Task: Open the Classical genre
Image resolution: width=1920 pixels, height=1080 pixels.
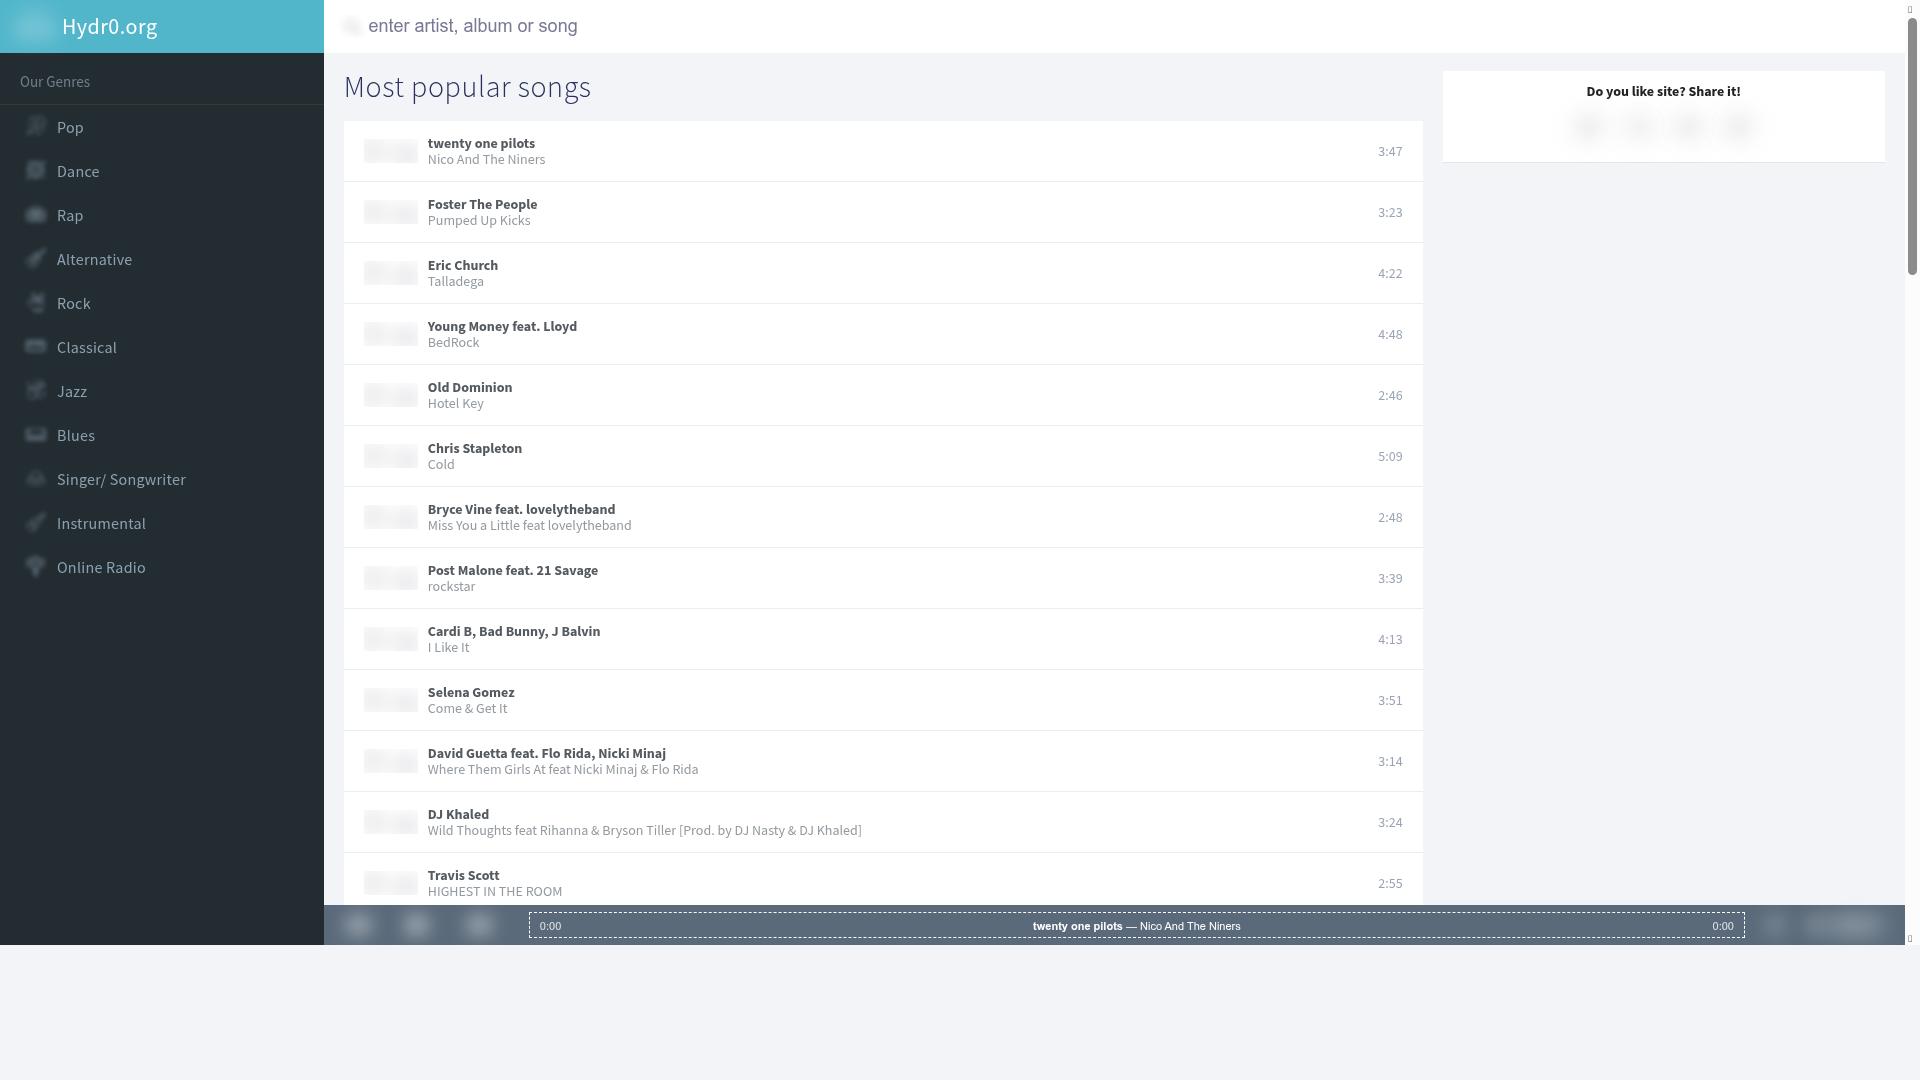Action: click(86, 347)
